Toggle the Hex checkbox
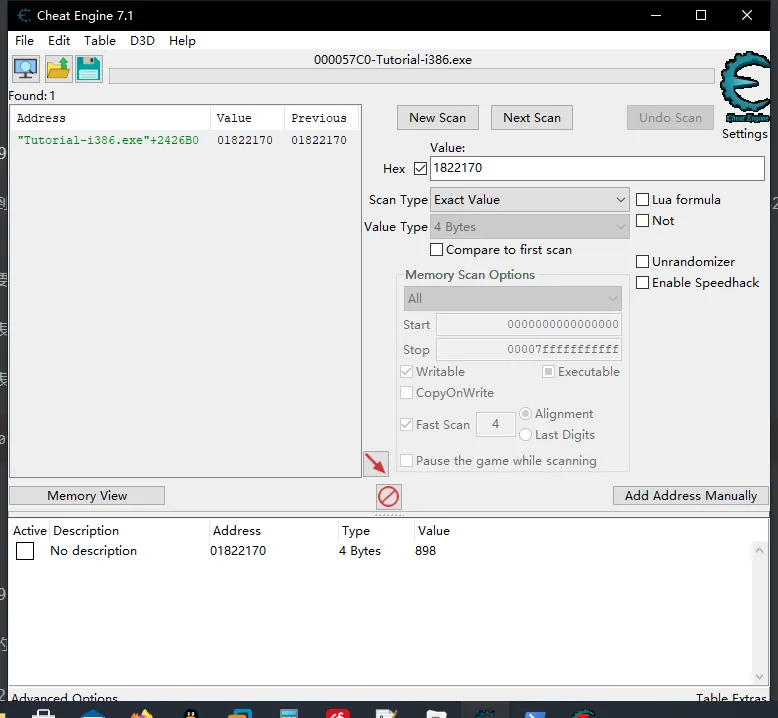 [420, 169]
